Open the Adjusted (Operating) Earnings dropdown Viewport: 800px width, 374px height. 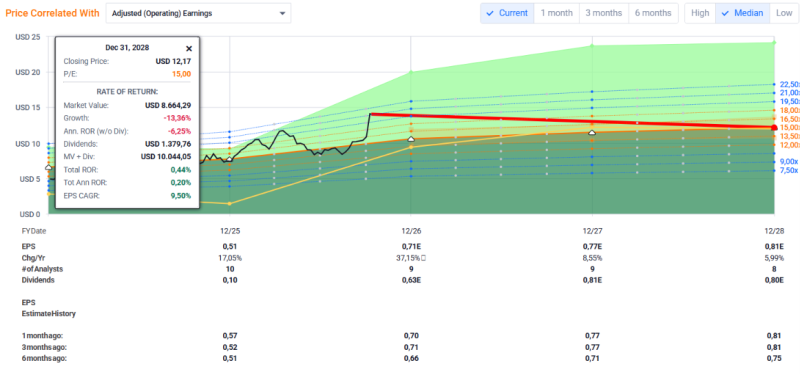(x=198, y=14)
